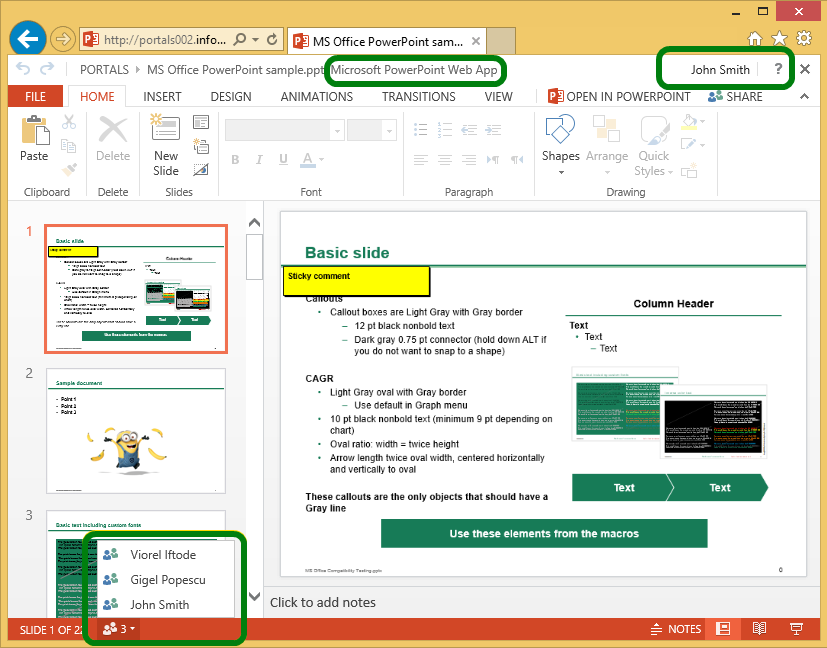Click the duplicate shape icon in Drawing group
Viewport: 827px width, 648px height.
tap(689, 170)
